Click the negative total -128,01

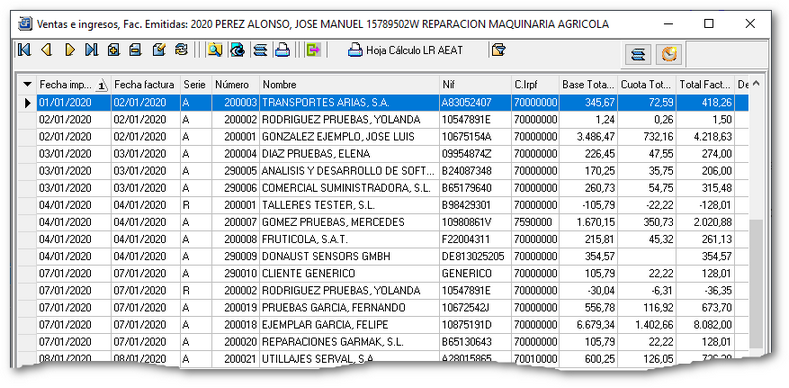click(x=705, y=205)
